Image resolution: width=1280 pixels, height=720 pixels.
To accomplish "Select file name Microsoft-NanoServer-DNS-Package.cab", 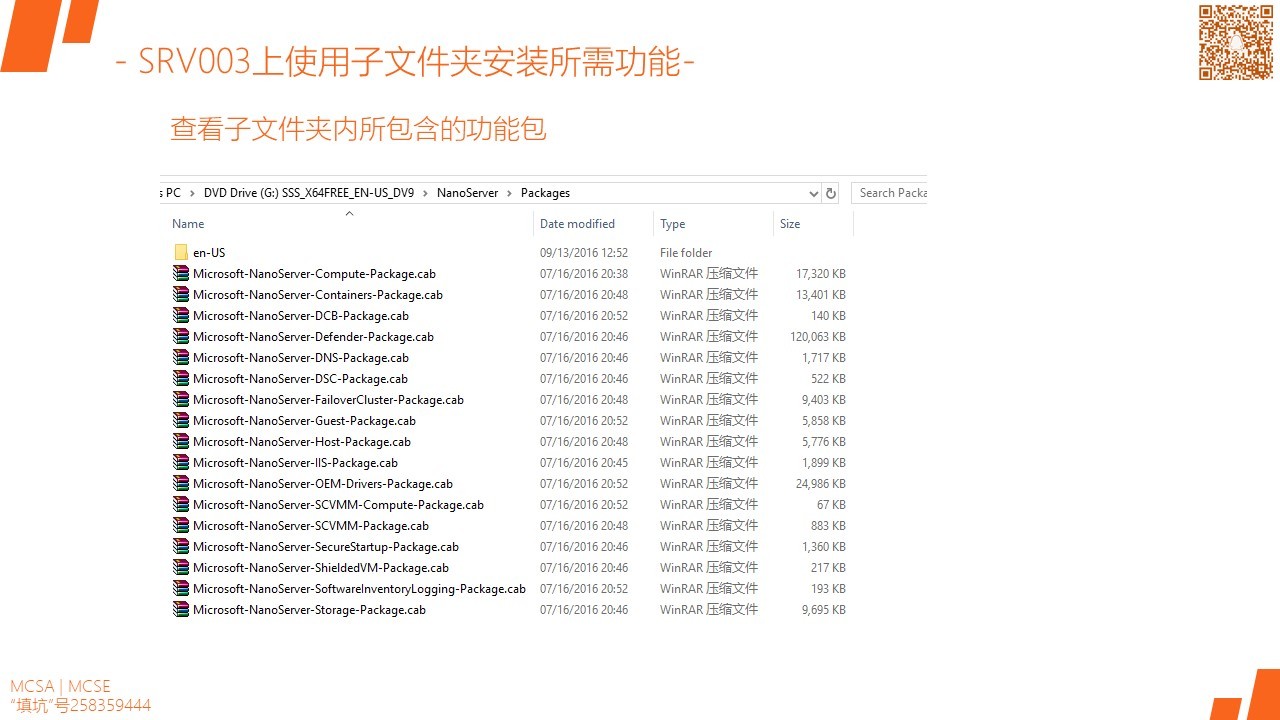I will (301, 358).
